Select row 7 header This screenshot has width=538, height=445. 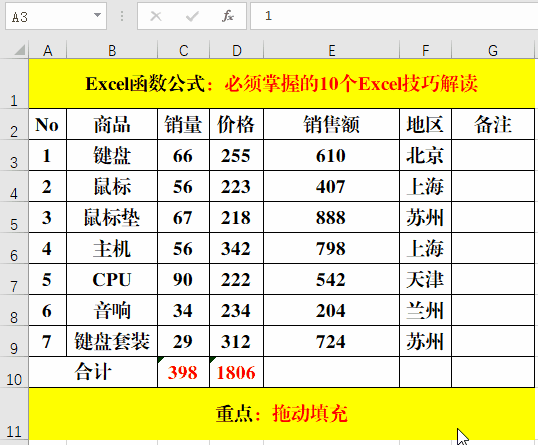pos(14,279)
